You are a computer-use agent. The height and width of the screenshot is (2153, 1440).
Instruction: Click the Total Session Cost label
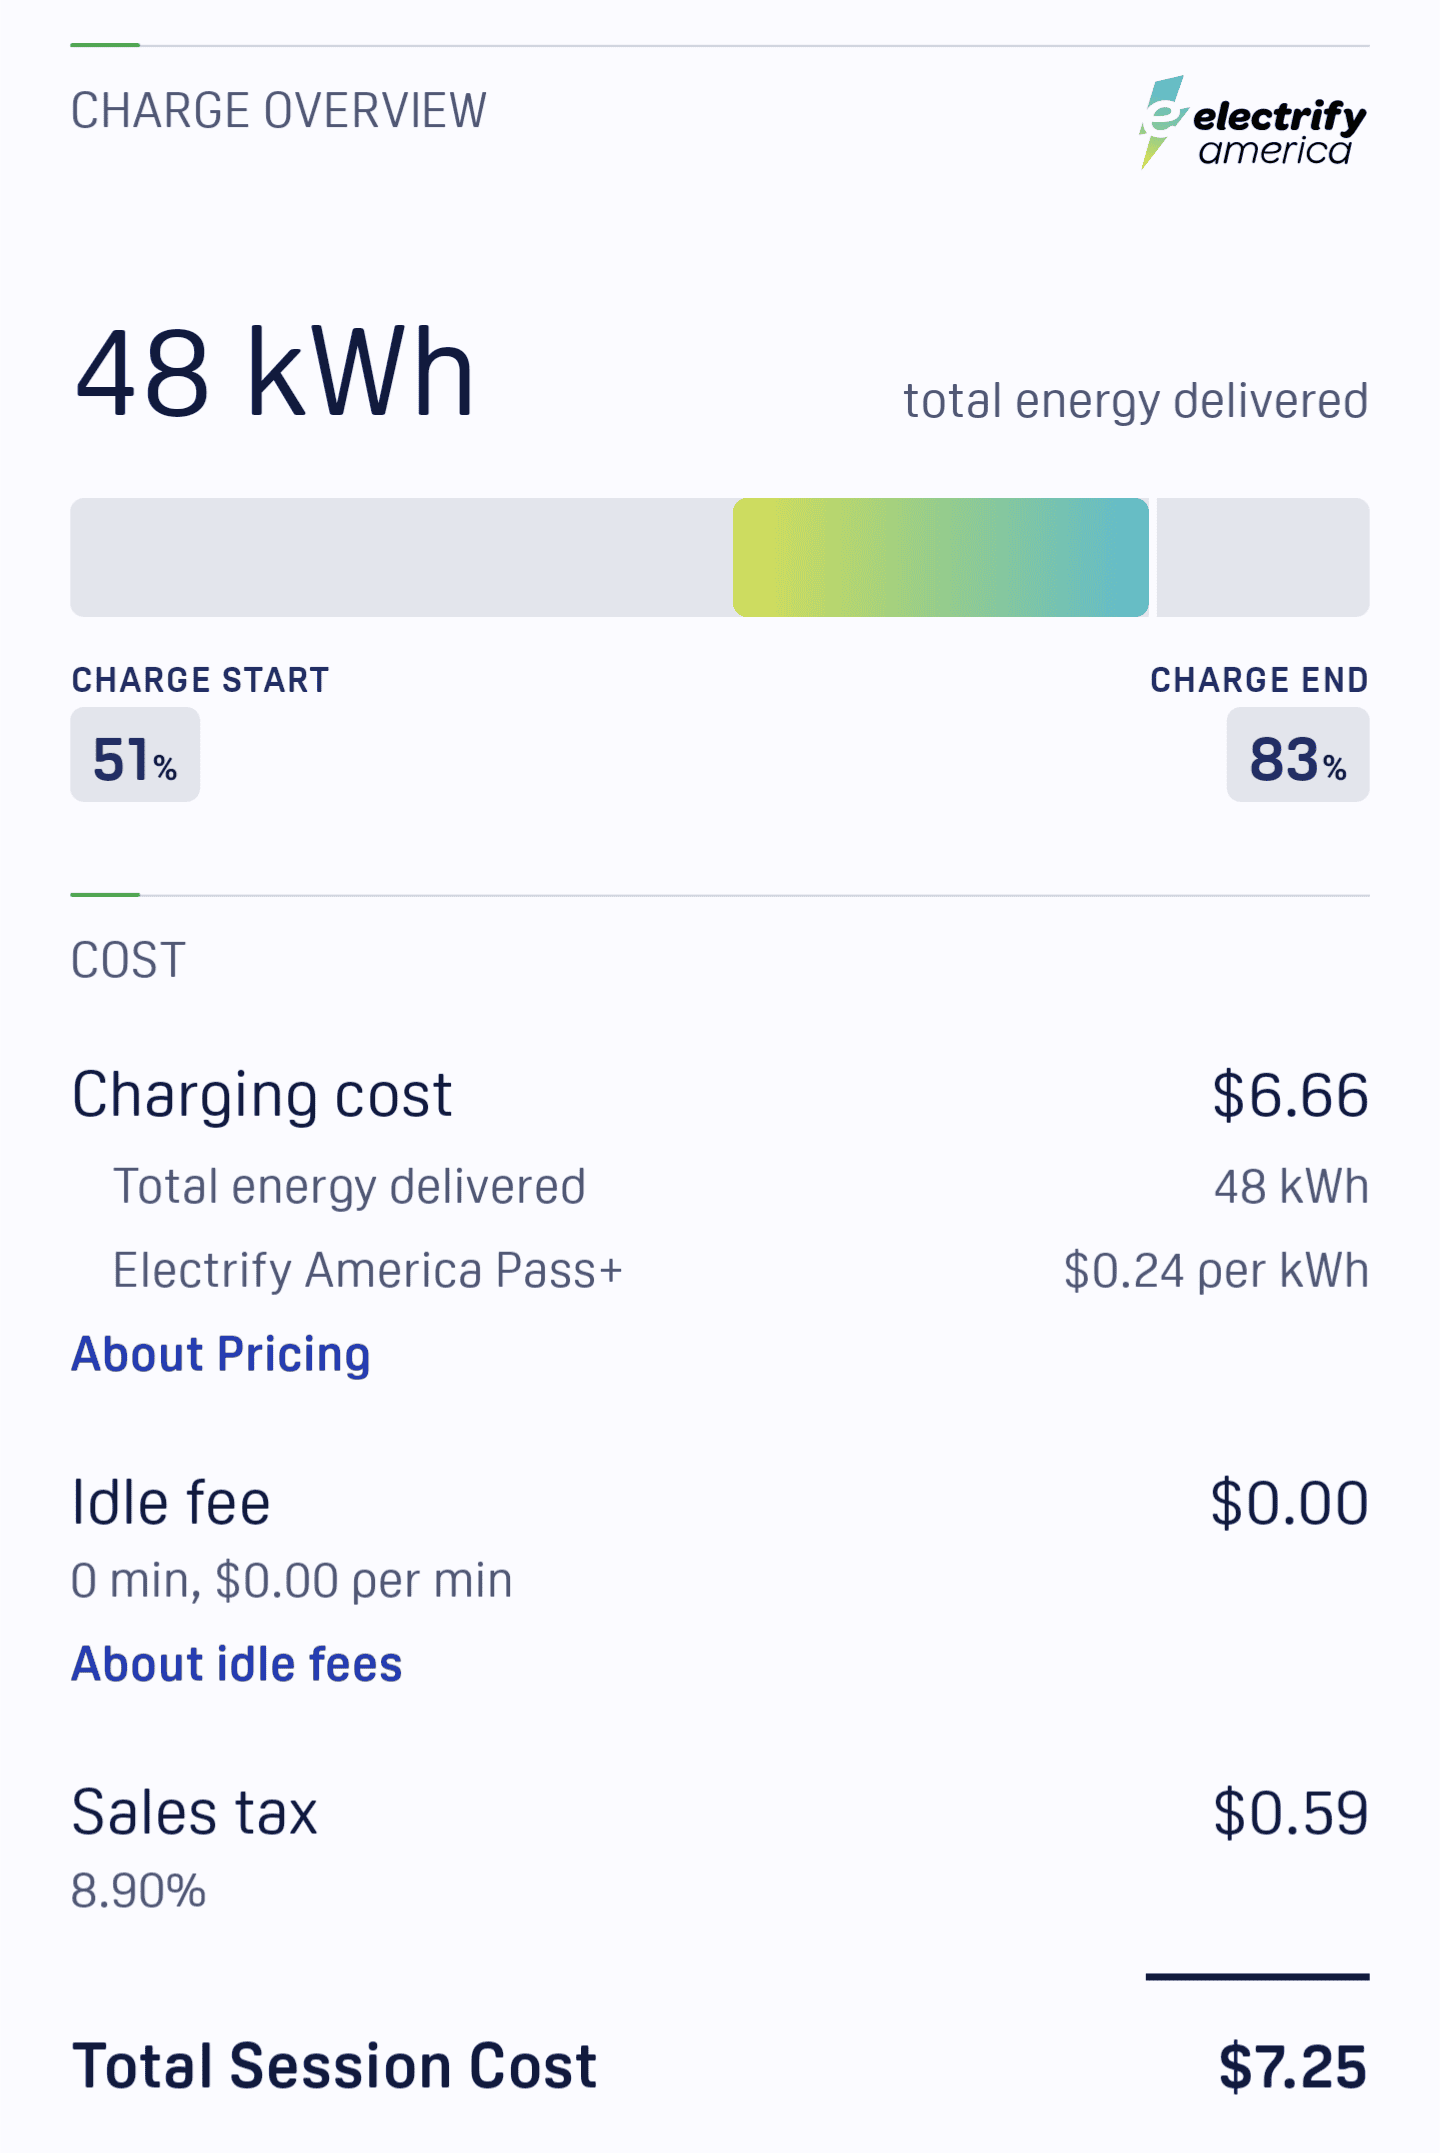click(x=335, y=2067)
